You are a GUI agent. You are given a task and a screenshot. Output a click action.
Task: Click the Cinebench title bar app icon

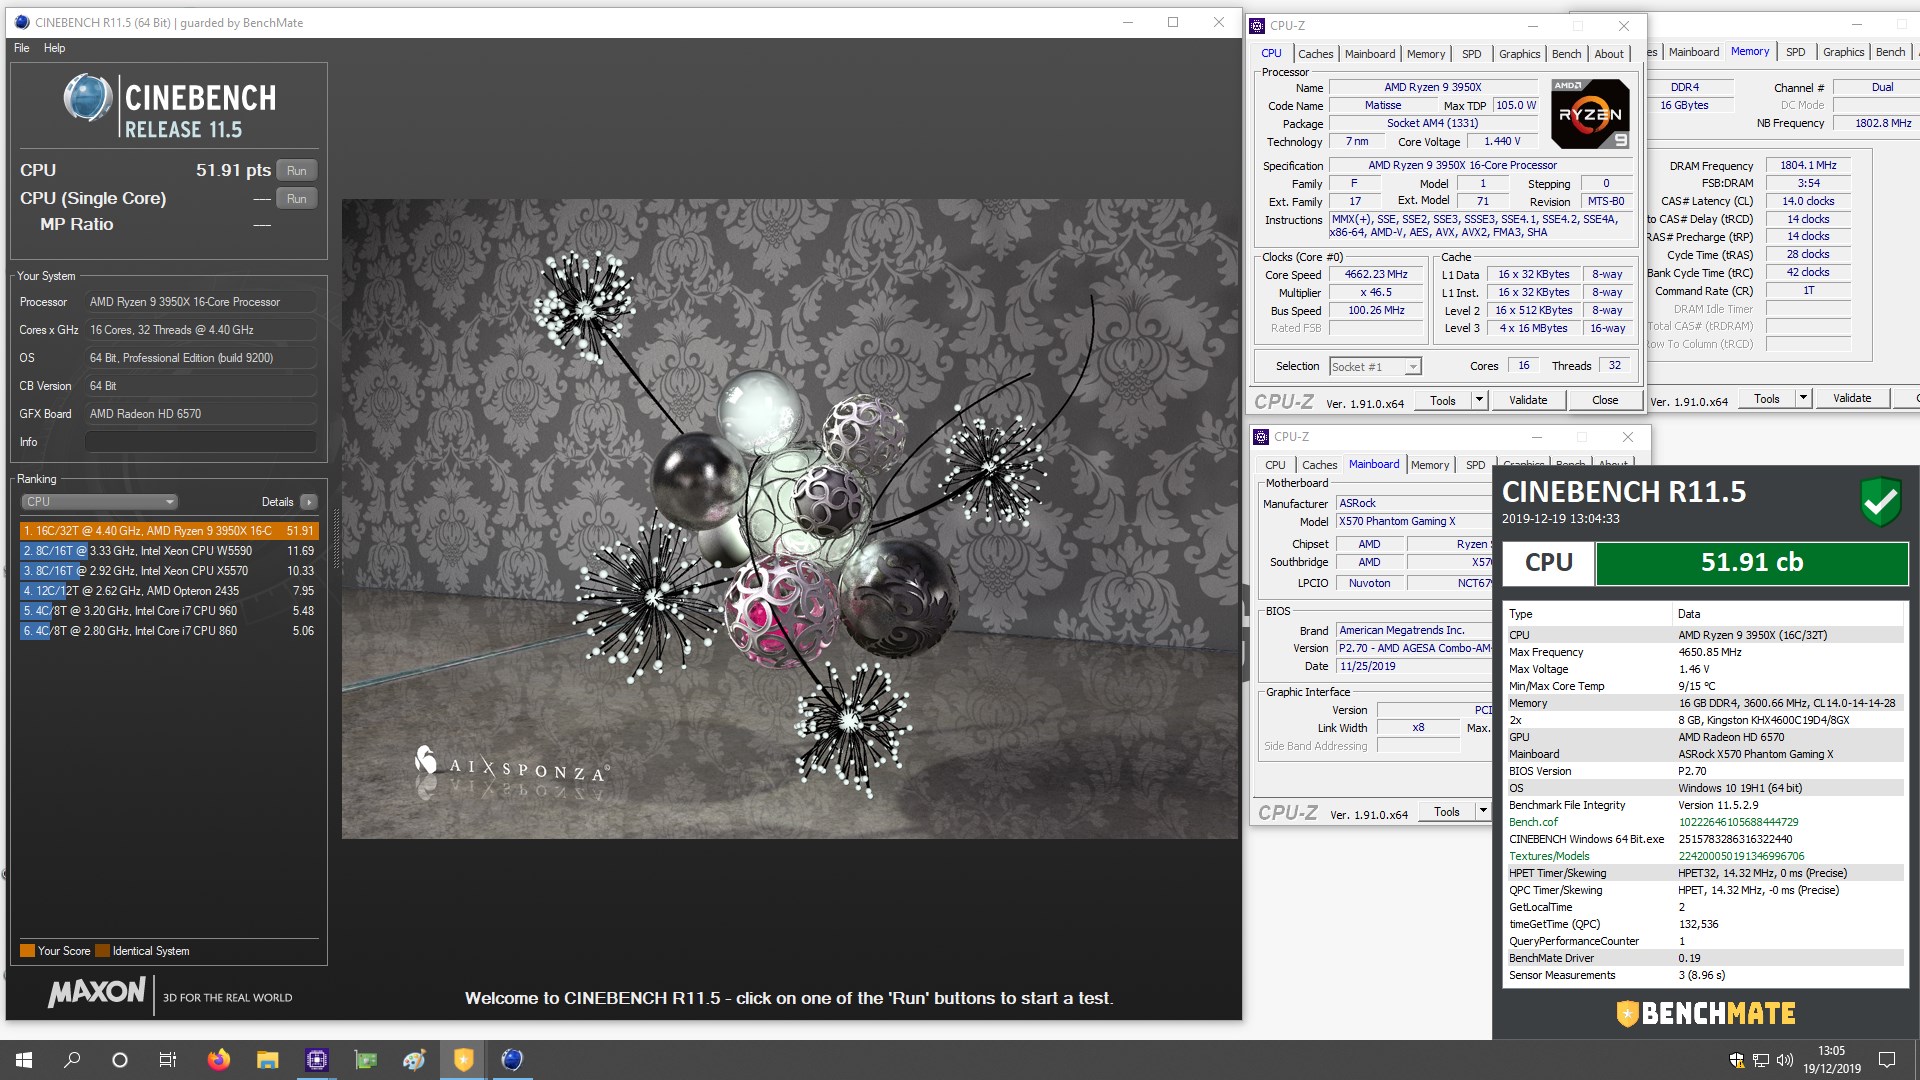[21, 22]
